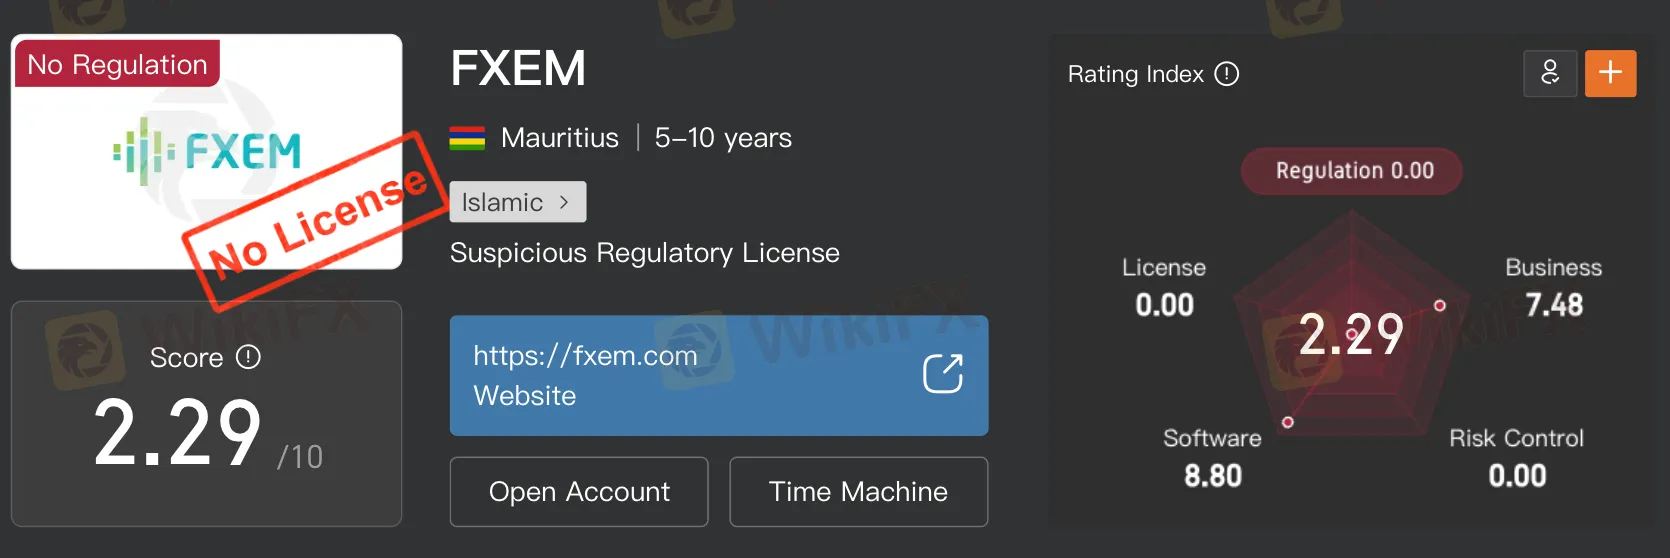Viewport: 1670px width, 558px height.
Task: Click the License 0.00 rating
Action: [1164, 287]
